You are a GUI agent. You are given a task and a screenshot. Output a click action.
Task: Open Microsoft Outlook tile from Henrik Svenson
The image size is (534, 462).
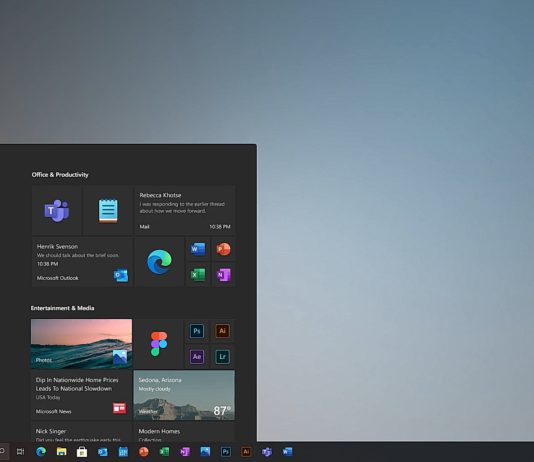pyautogui.click(x=82, y=262)
